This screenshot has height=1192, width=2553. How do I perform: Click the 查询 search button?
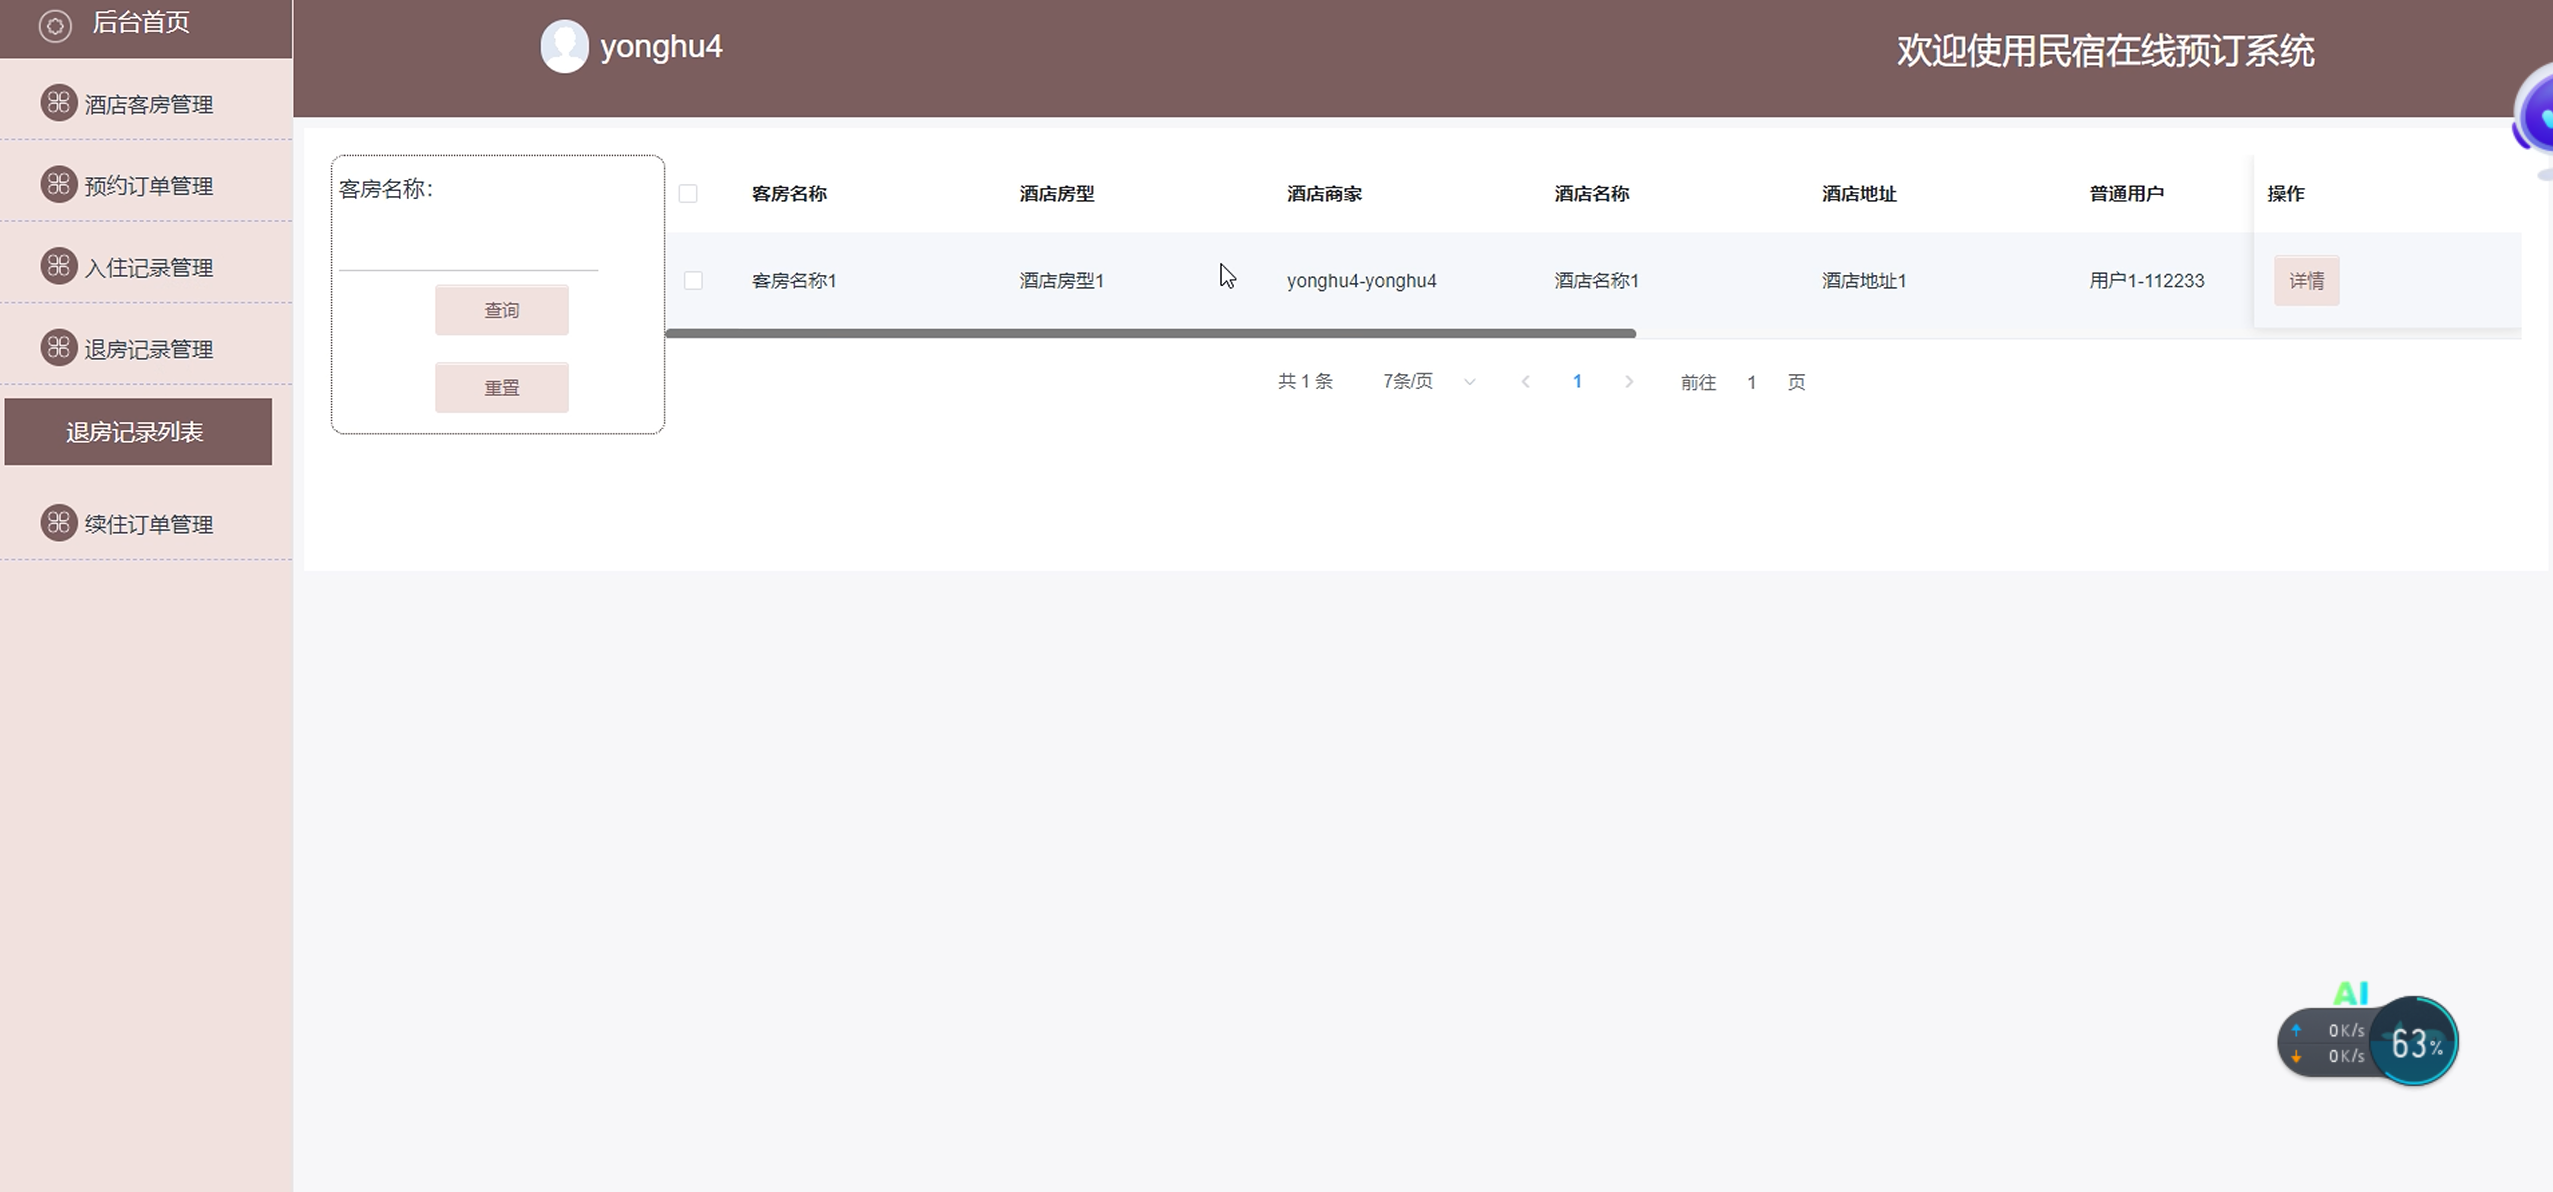pyautogui.click(x=501, y=311)
